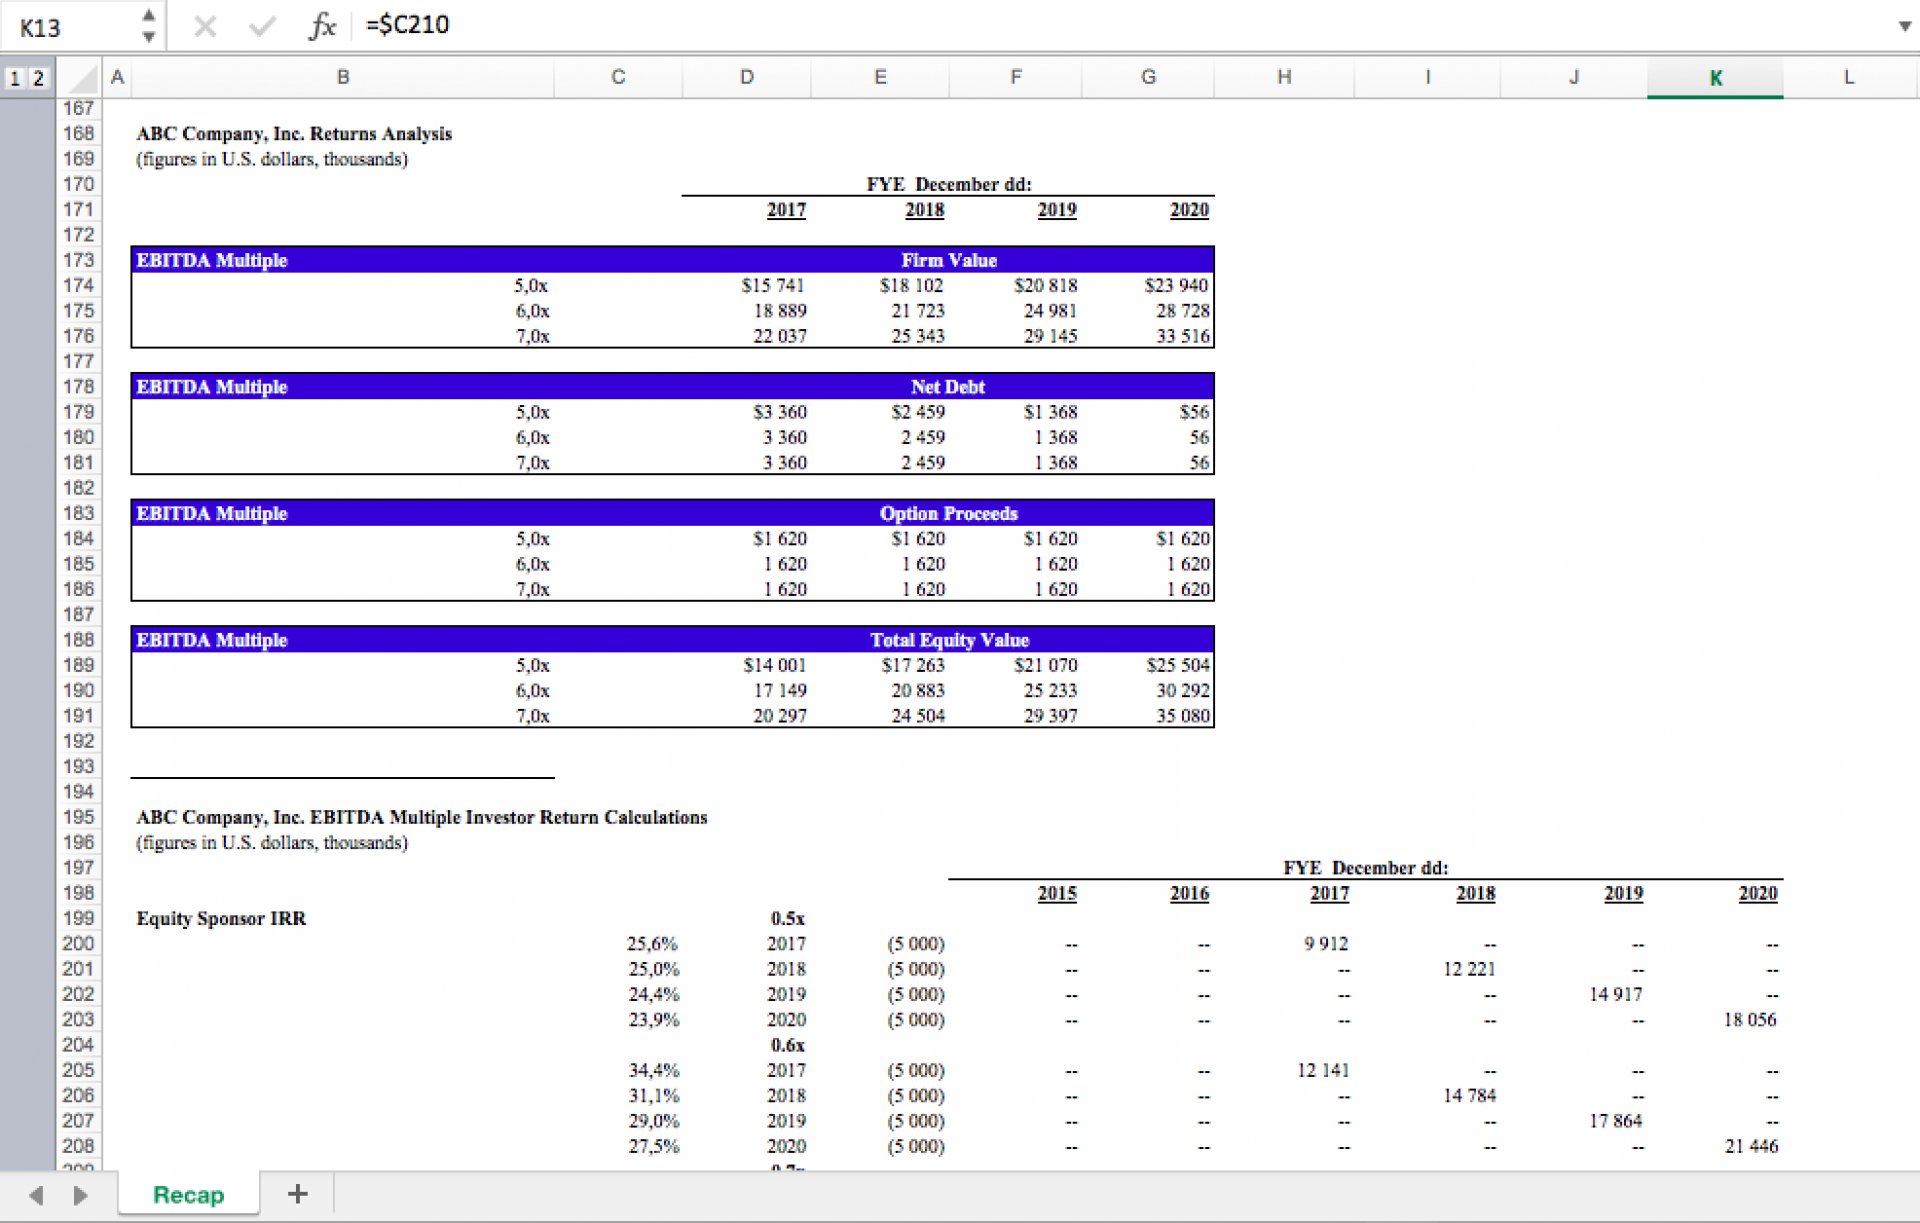Open the insert function fx button

322,26
